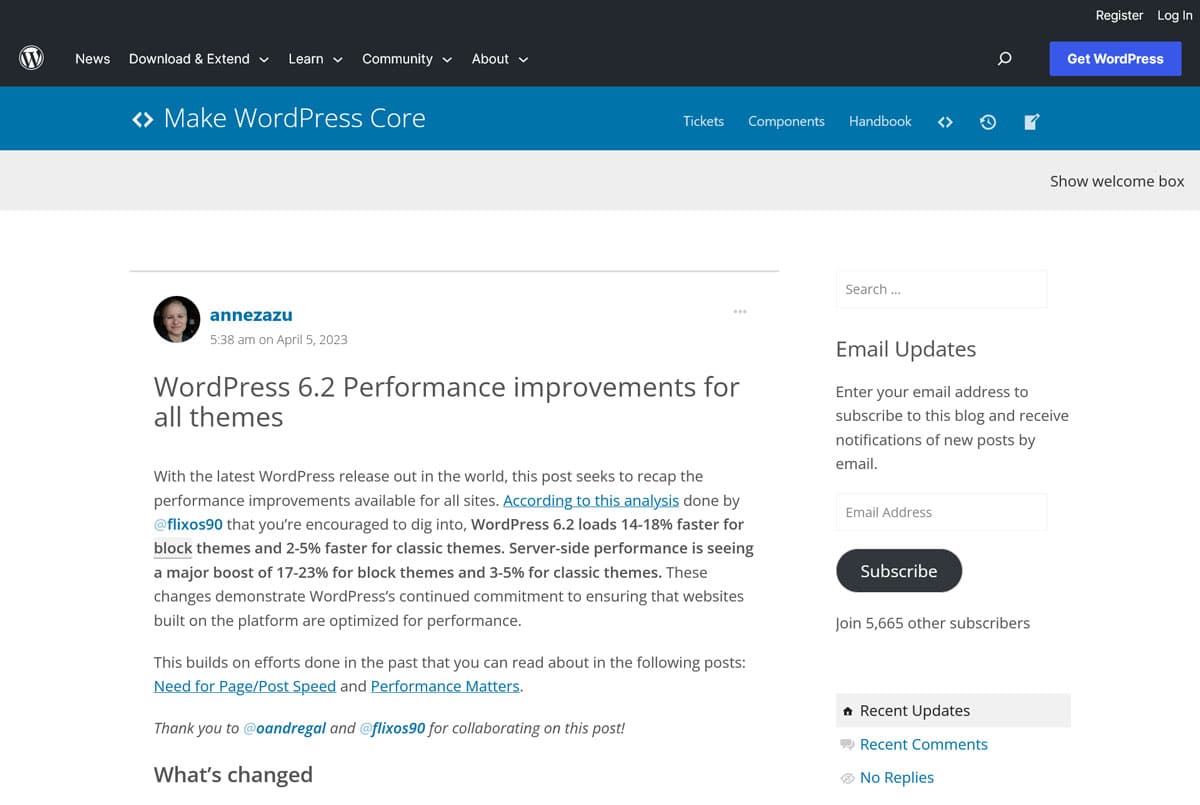The width and height of the screenshot is (1200, 805).
Task: Open the Community dropdown menu
Action: click(x=407, y=59)
